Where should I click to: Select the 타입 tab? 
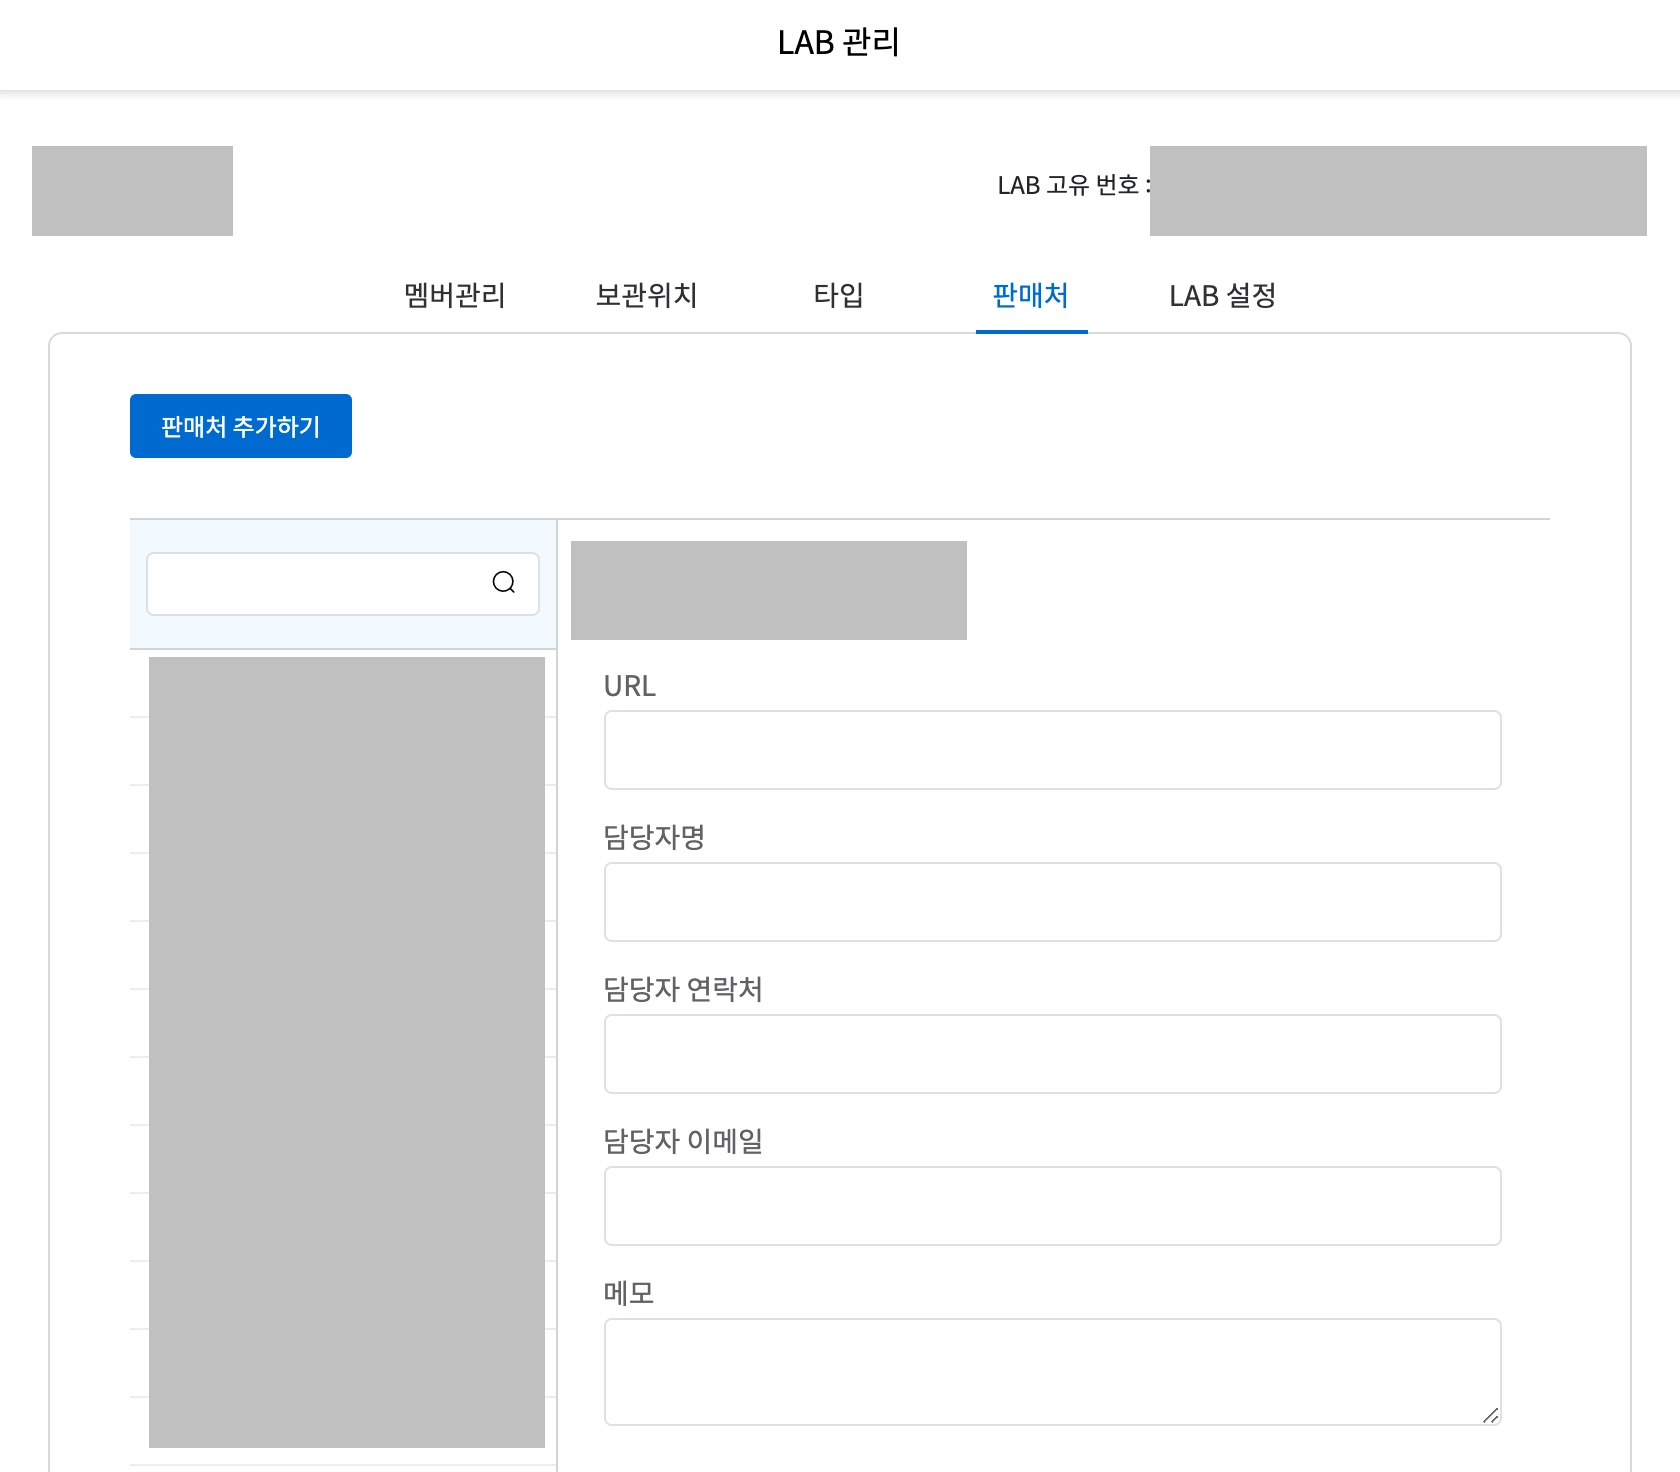pos(839,296)
